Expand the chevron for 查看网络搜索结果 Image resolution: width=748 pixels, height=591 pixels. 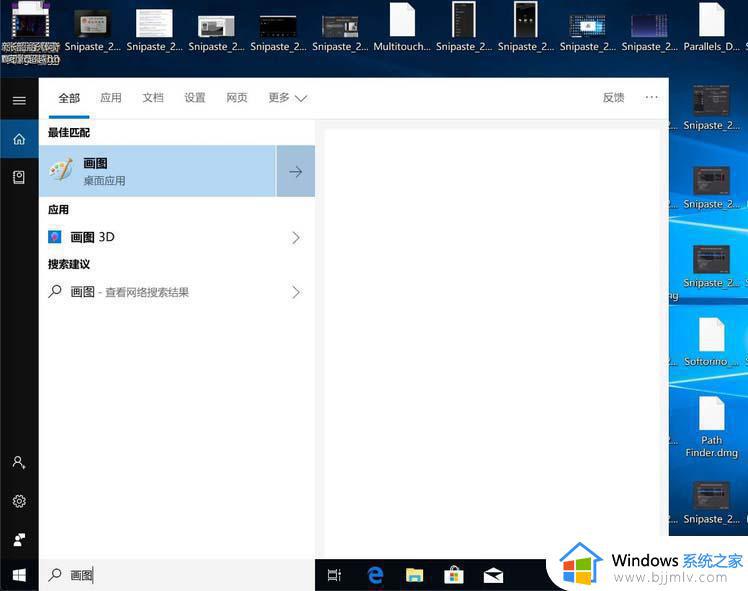tap(296, 292)
